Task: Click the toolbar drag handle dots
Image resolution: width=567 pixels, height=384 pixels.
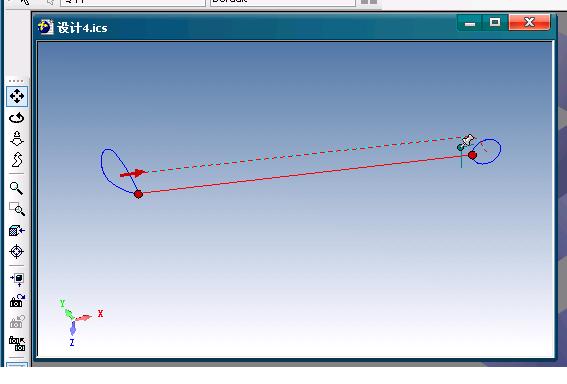Action: [16, 81]
